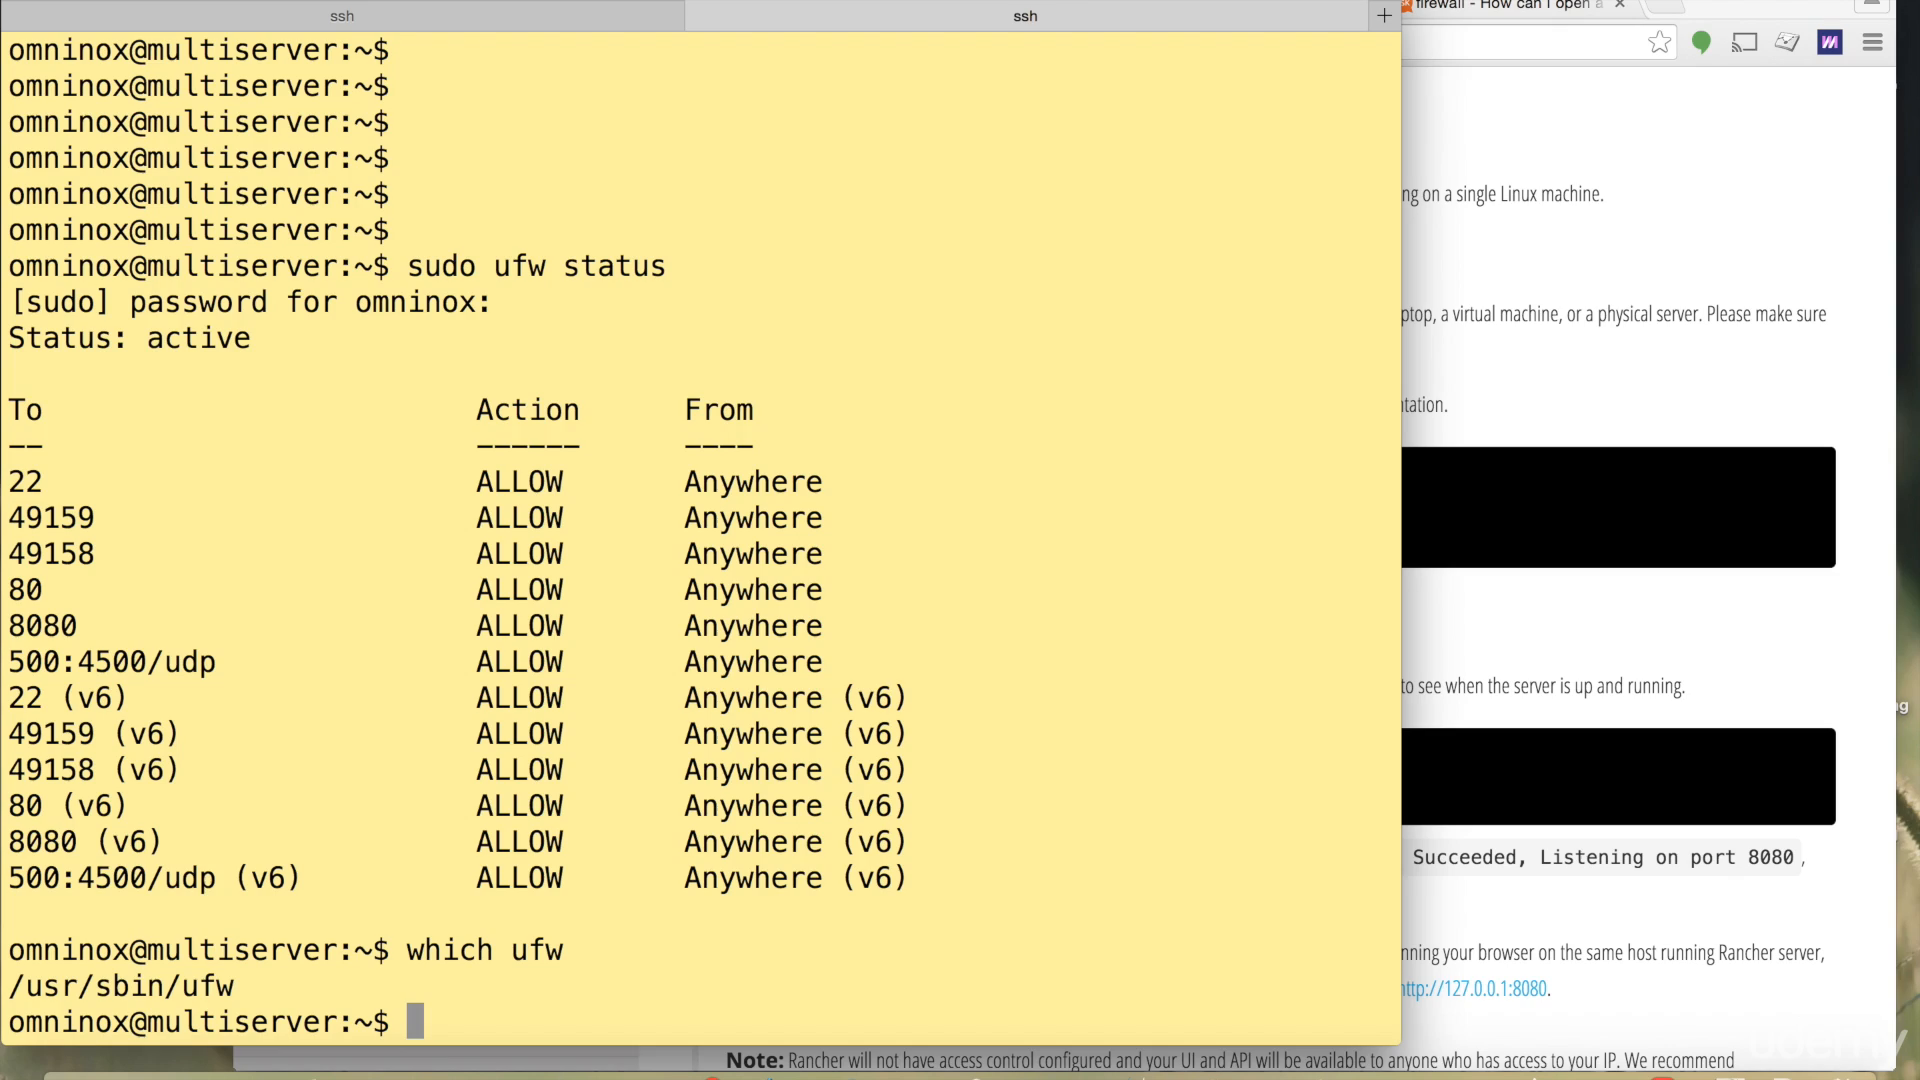
Task: Close the firewall browser tab
Action: (x=1620, y=5)
